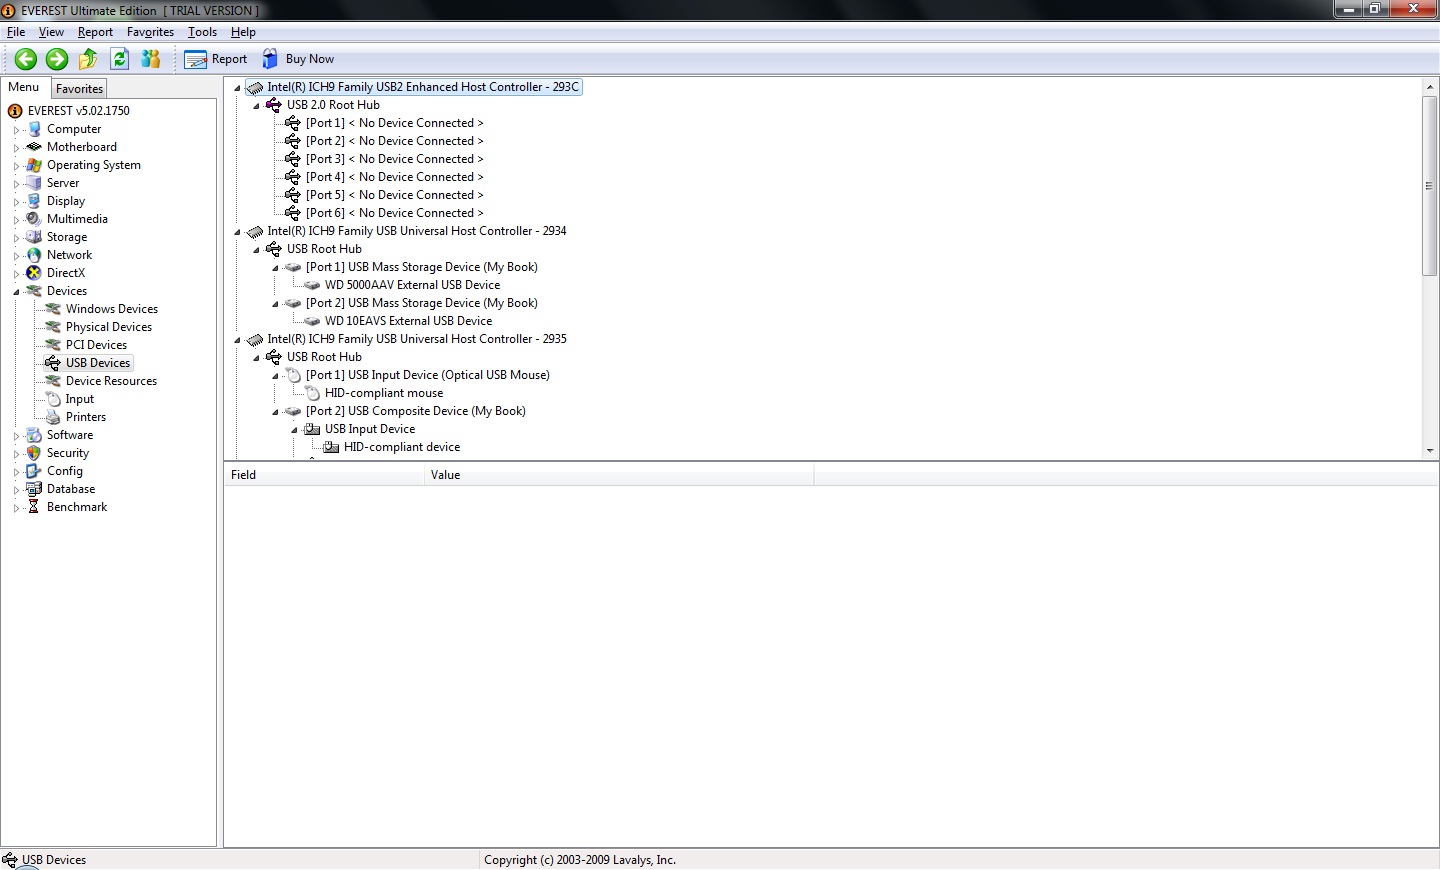Collapse the Devices tree node
This screenshot has height=870, width=1440.
click(16, 292)
